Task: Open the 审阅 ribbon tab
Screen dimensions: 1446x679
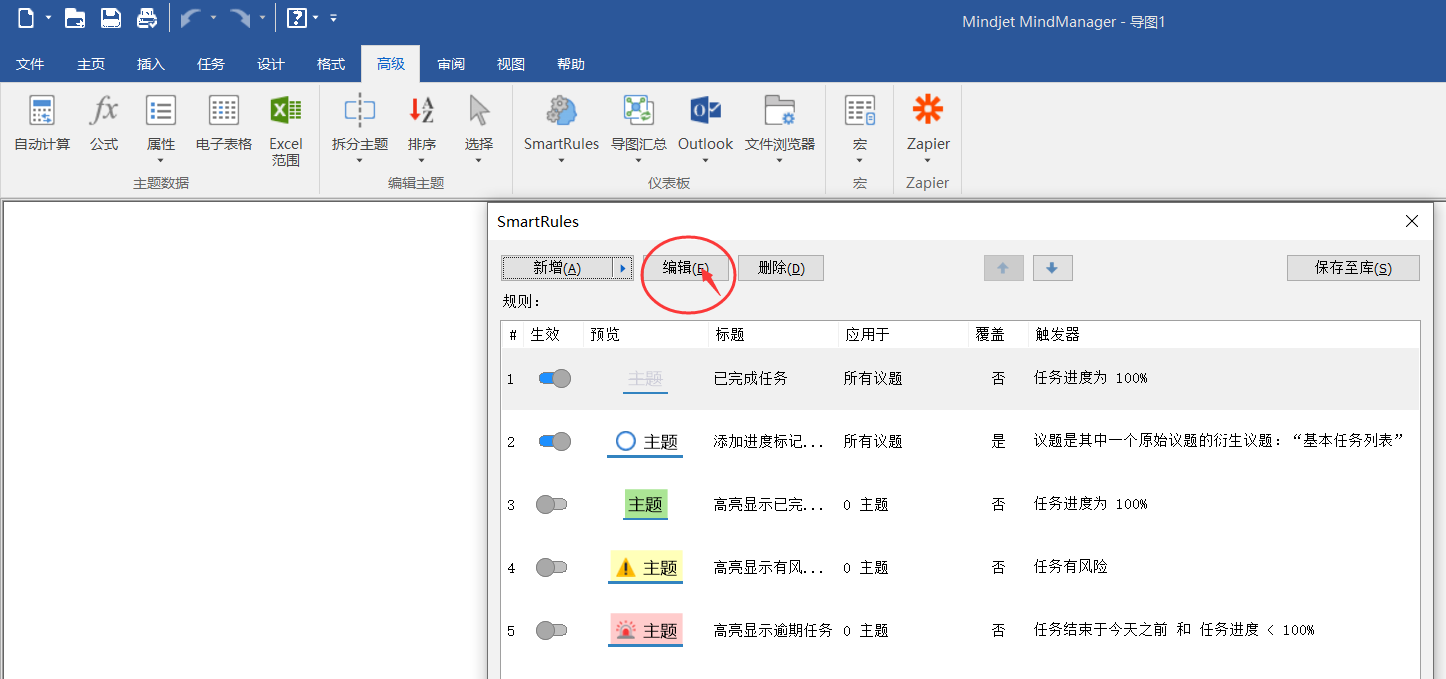Action: tap(450, 63)
